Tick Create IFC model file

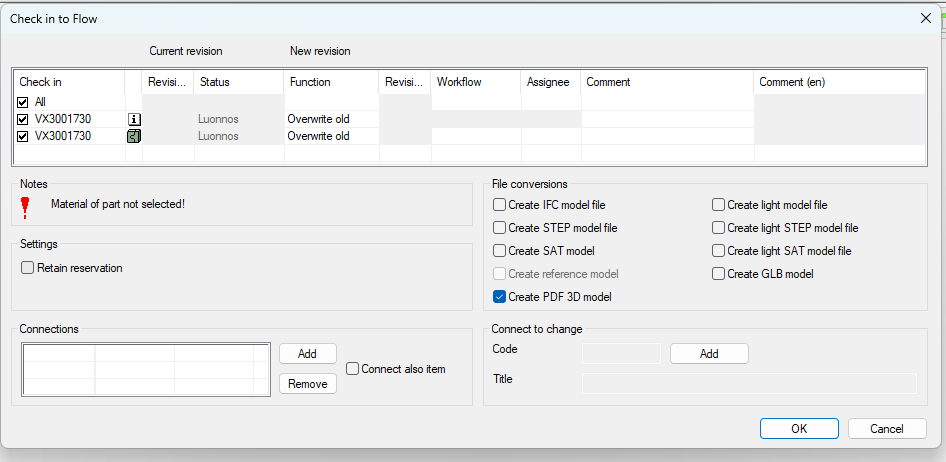(x=500, y=205)
